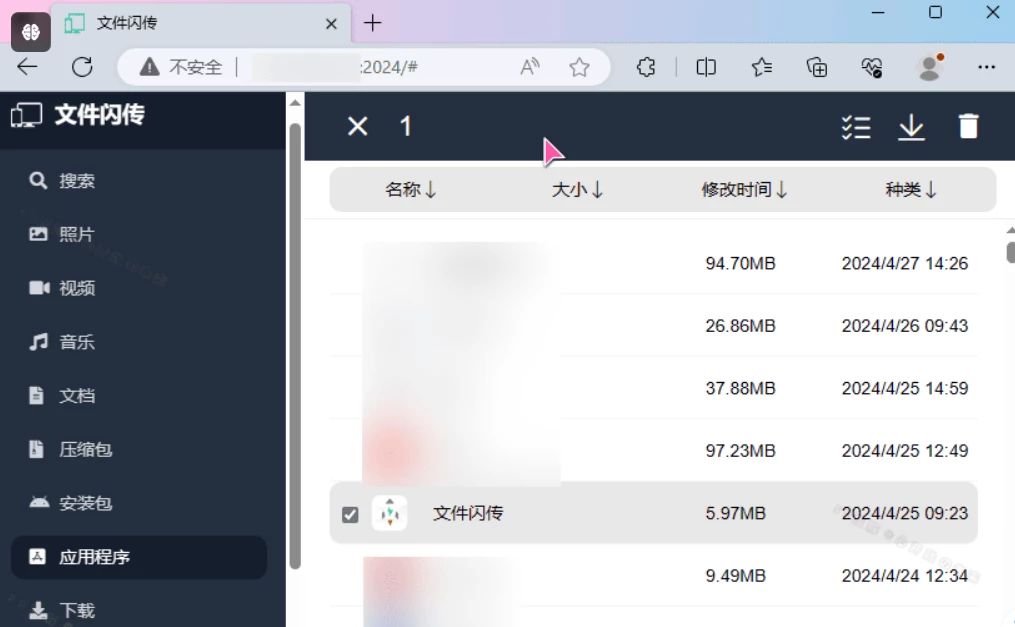Screen dimensions: 1015x627
Task: Delete the selected file with trash icon
Action: pyautogui.click(x=968, y=126)
